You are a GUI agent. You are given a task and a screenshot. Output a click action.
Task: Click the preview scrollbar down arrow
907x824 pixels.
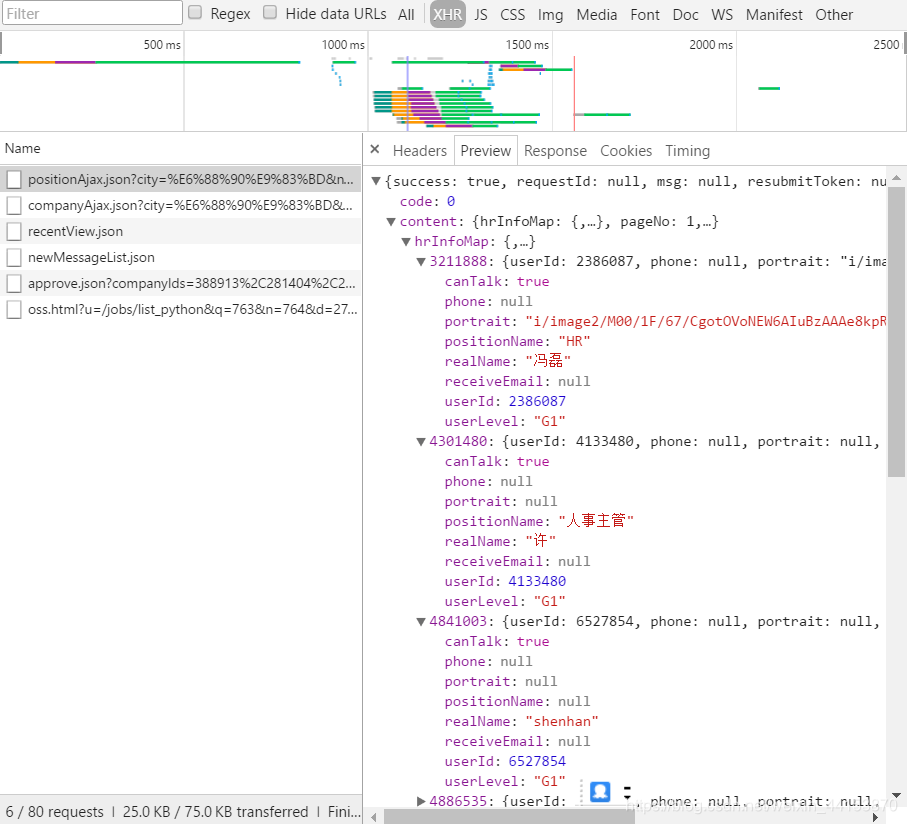[896, 796]
